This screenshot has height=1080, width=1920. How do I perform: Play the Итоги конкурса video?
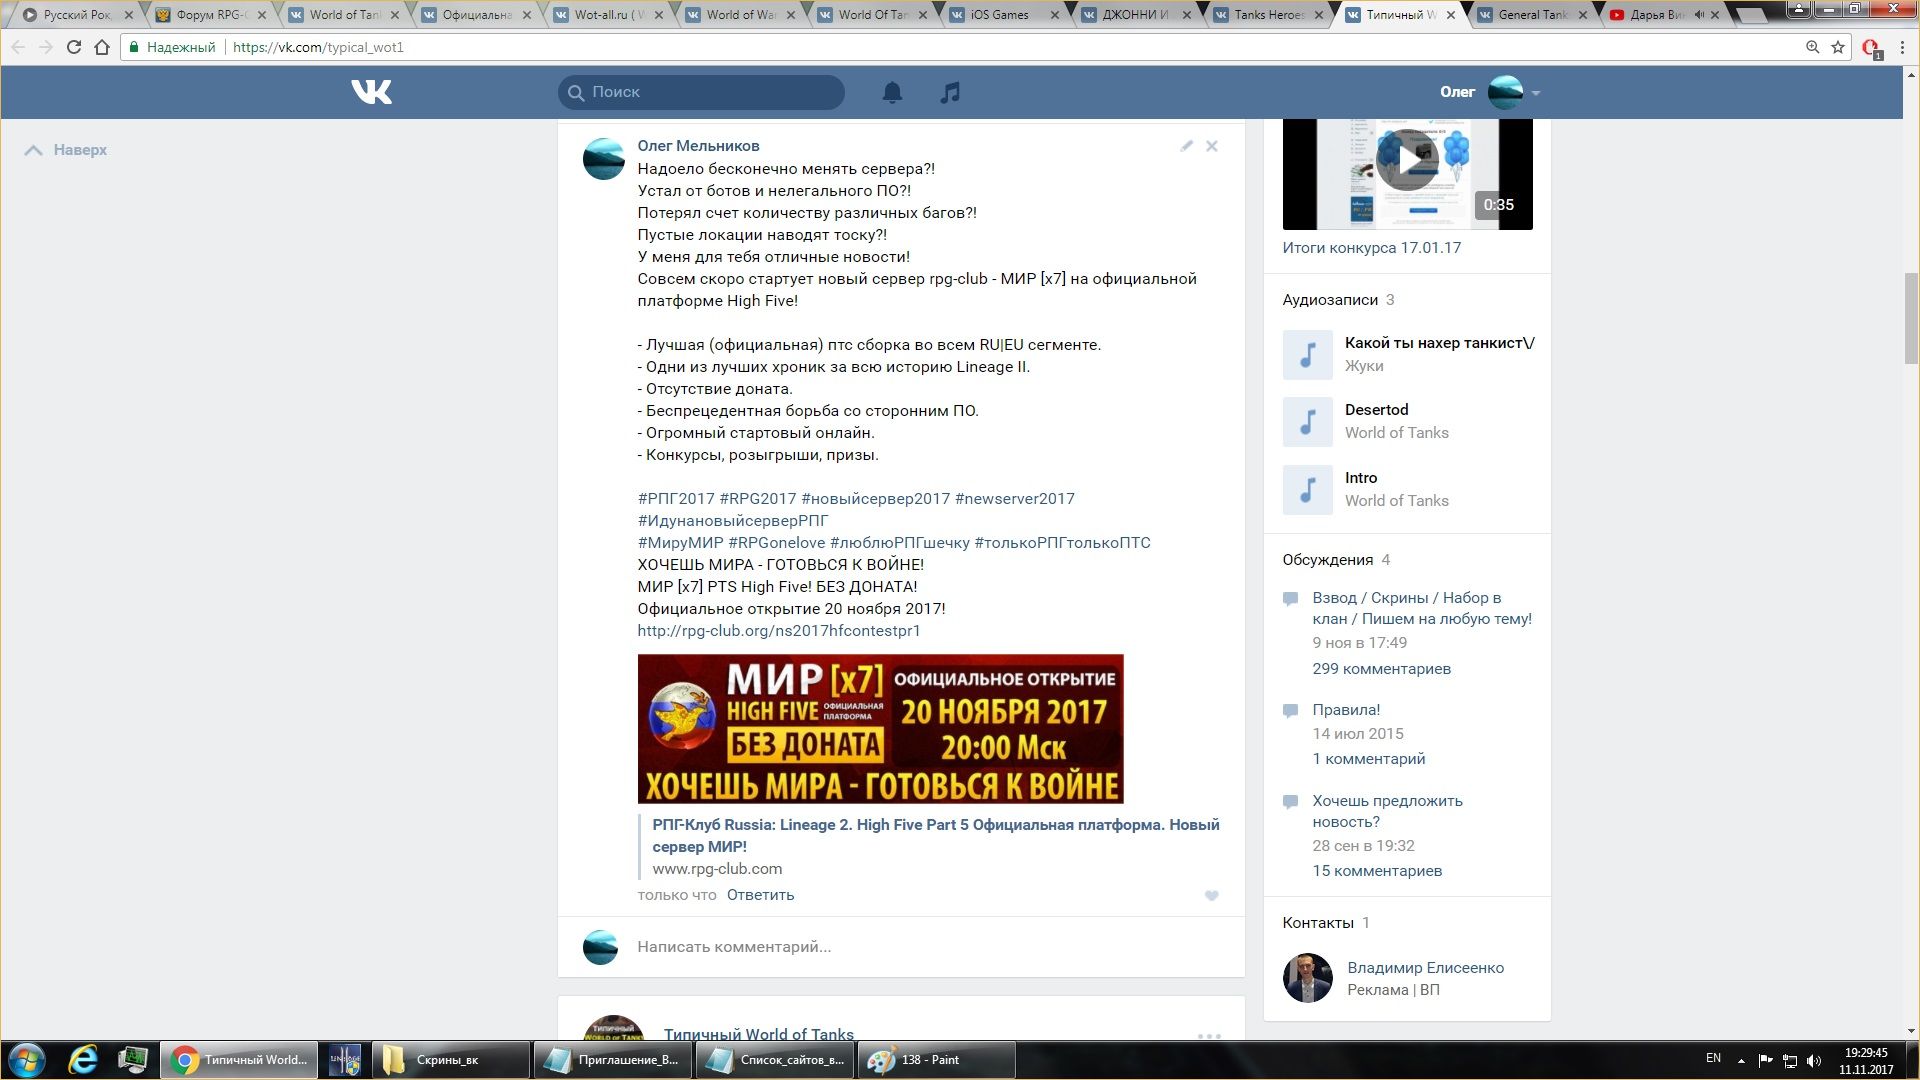(1406, 160)
